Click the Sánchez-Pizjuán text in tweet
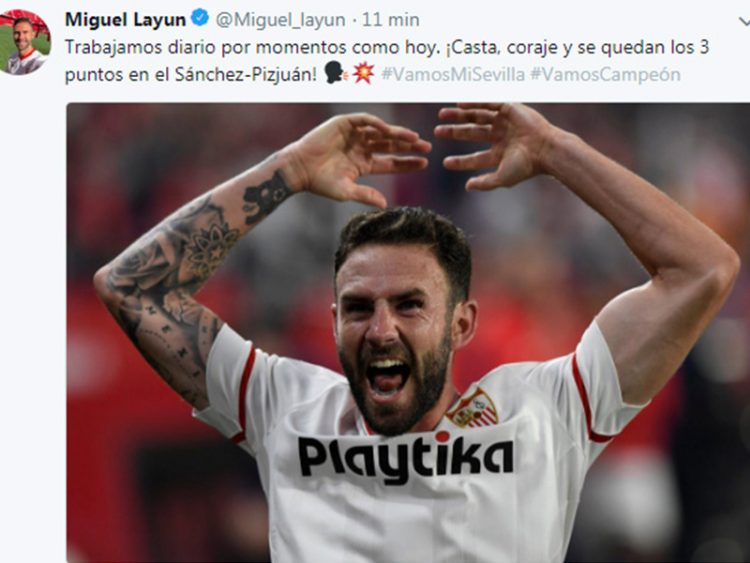 point(245,75)
